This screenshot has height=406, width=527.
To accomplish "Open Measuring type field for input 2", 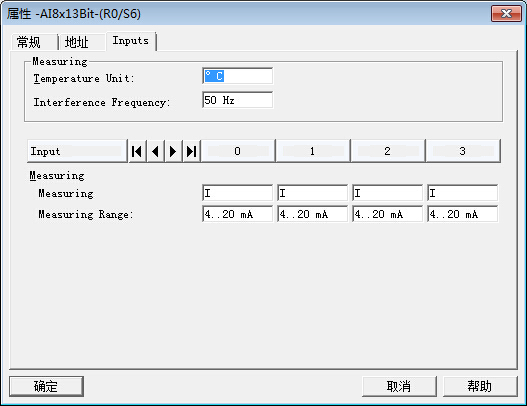I will pyautogui.click(x=388, y=193).
